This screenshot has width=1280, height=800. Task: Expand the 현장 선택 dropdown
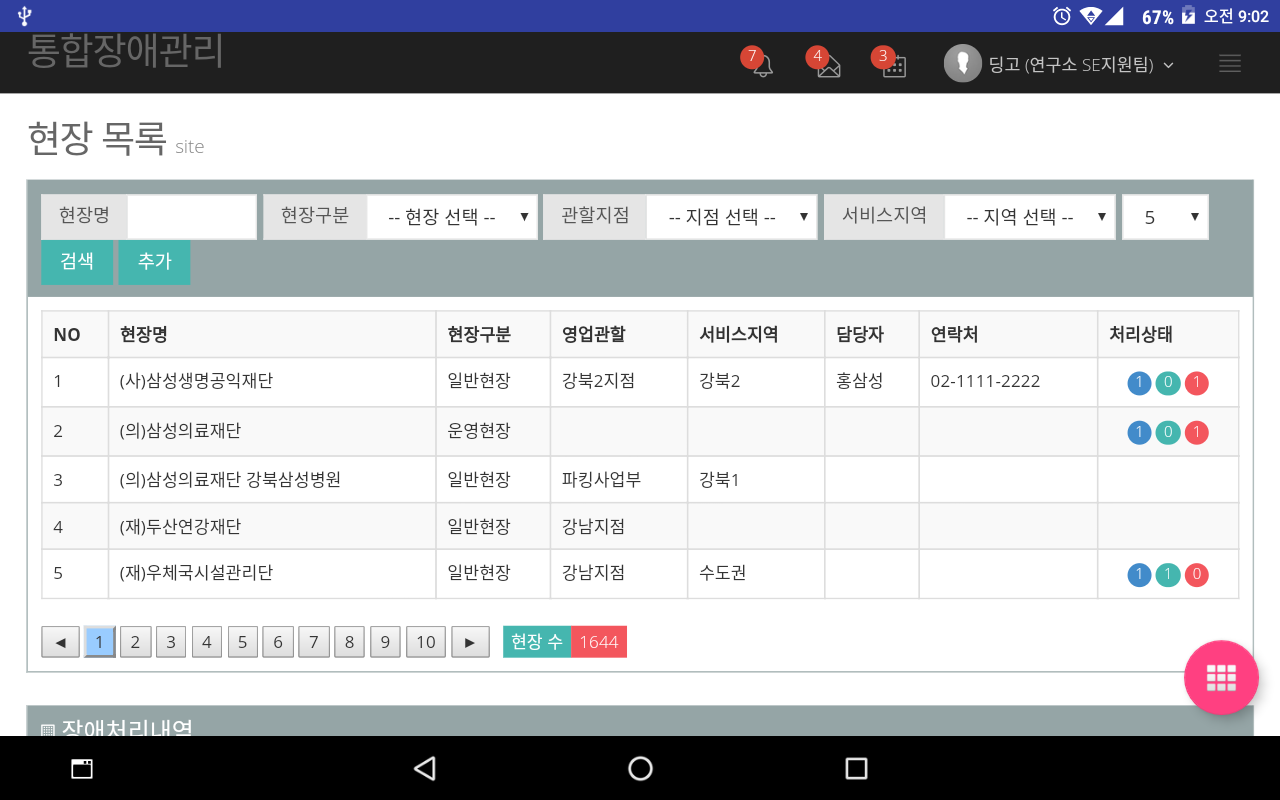coord(452,217)
